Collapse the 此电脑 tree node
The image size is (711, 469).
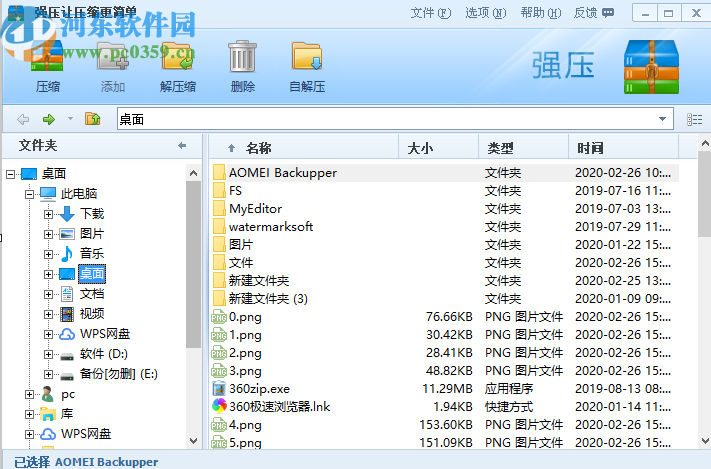coord(29,194)
